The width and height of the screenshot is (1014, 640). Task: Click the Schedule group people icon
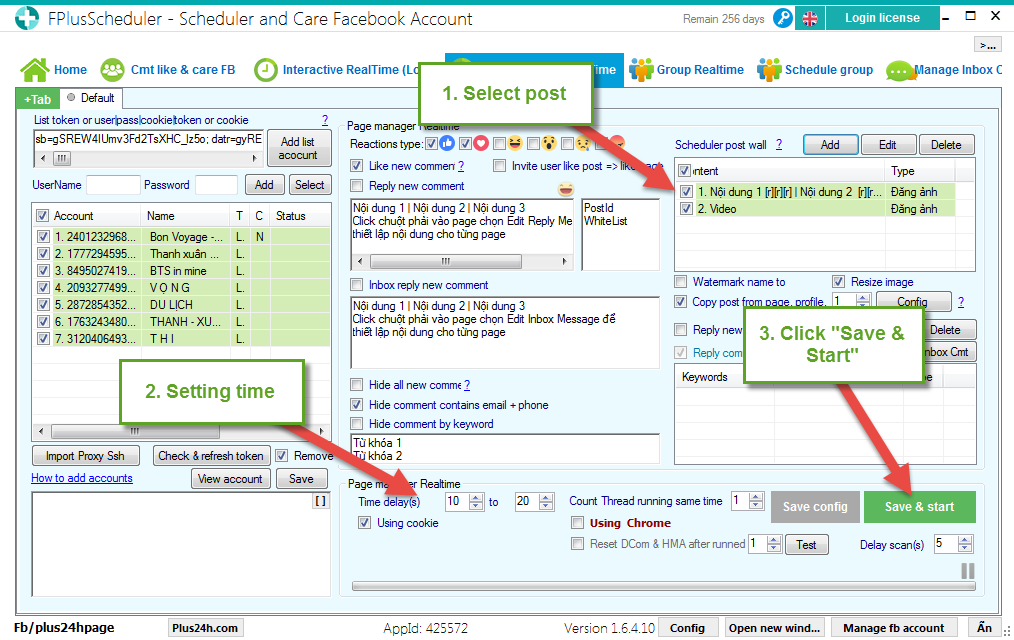tap(769, 70)
